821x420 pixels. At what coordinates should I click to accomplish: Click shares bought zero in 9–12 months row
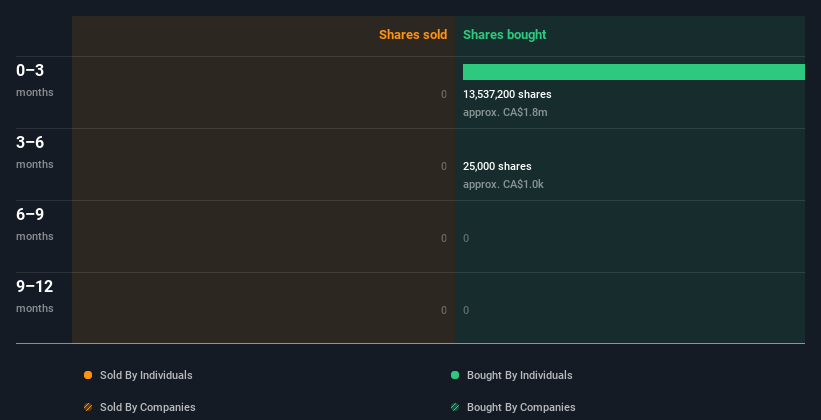tap(466, 310)
